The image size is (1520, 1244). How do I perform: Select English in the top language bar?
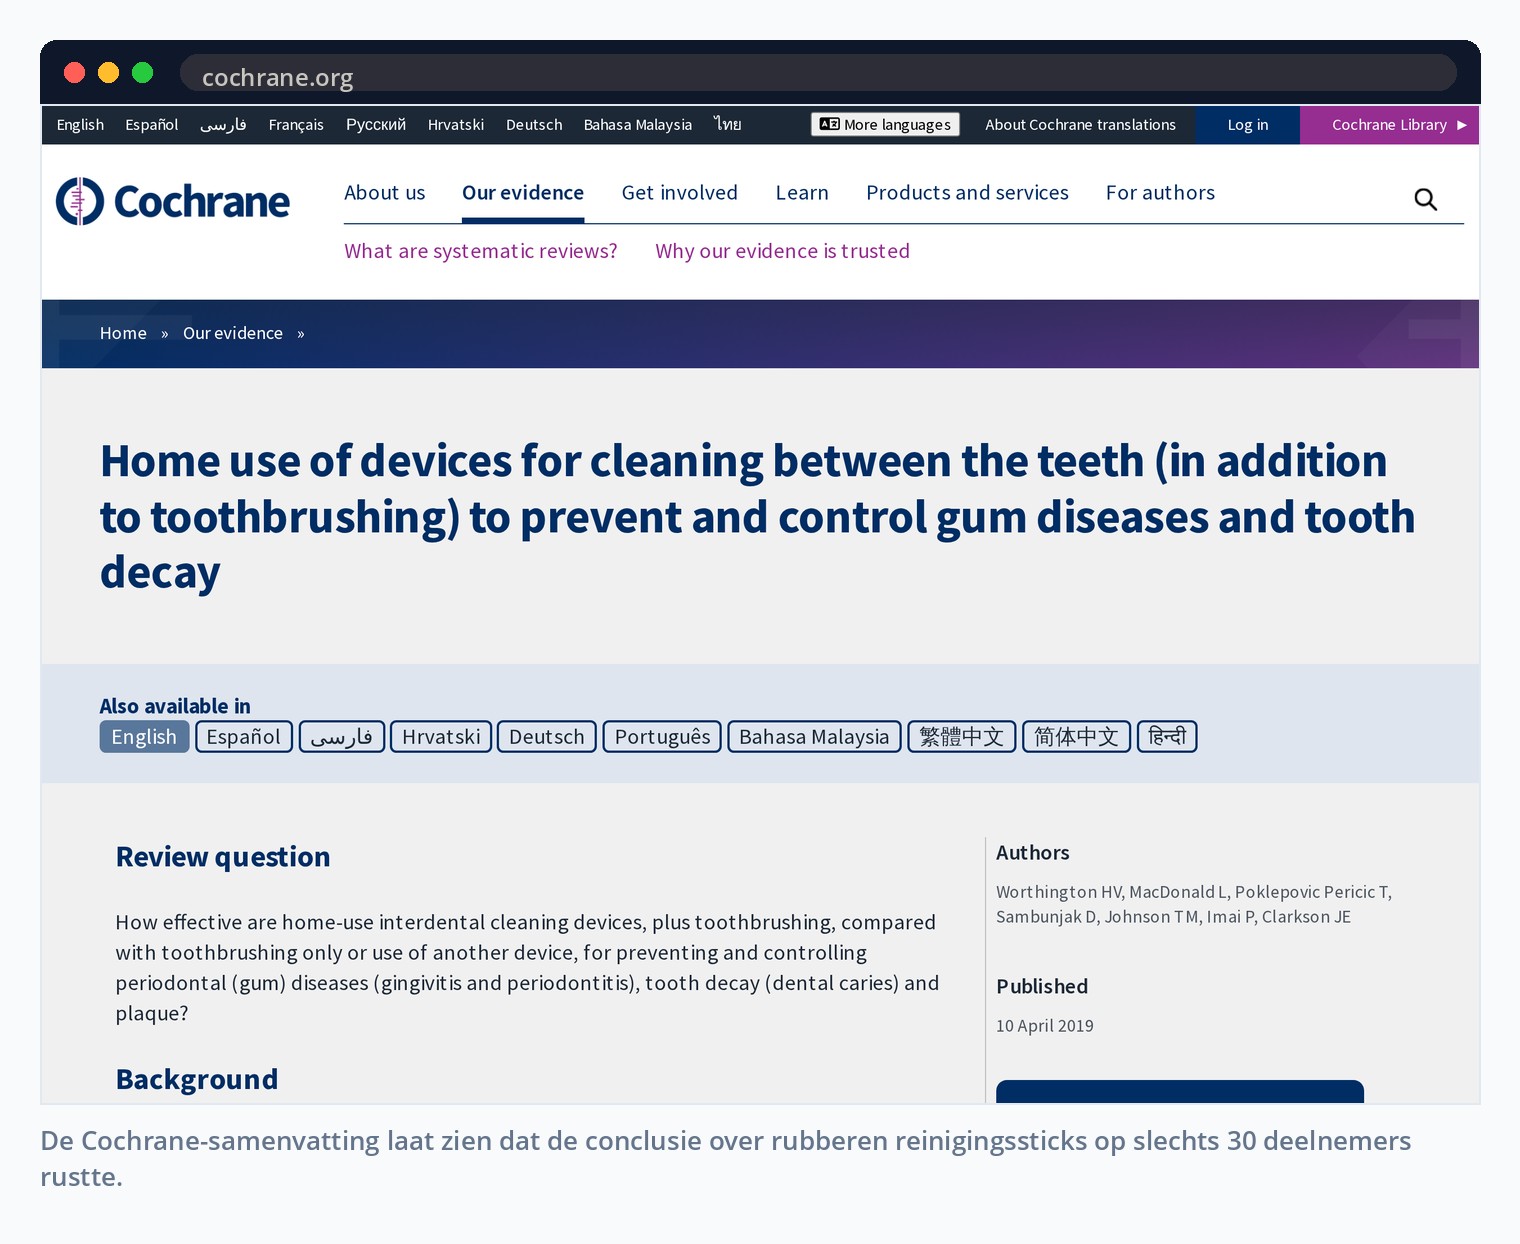80,125
